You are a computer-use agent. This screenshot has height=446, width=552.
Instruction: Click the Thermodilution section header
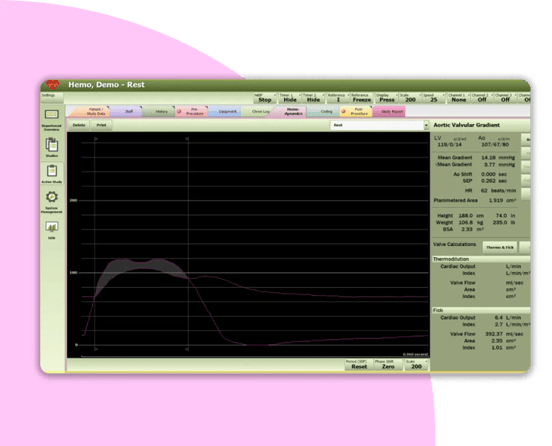tap(481, 259)
